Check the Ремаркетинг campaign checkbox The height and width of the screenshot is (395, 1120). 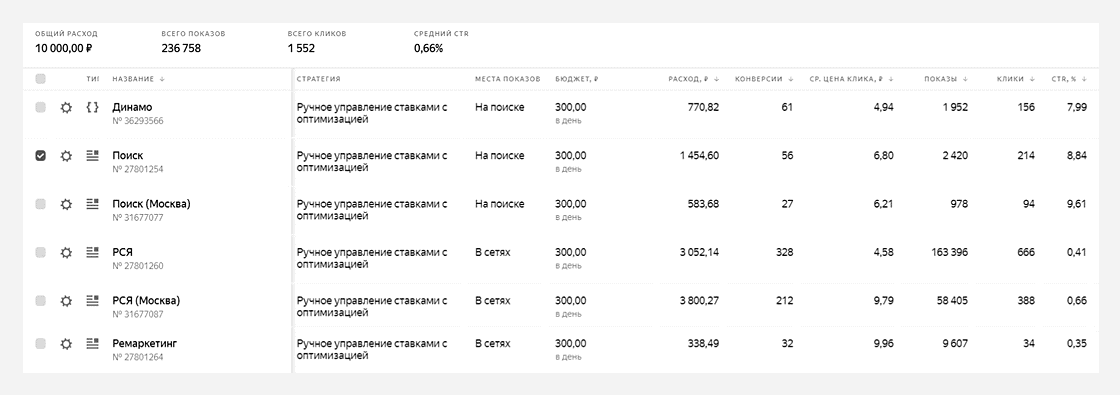pos(41,344)
